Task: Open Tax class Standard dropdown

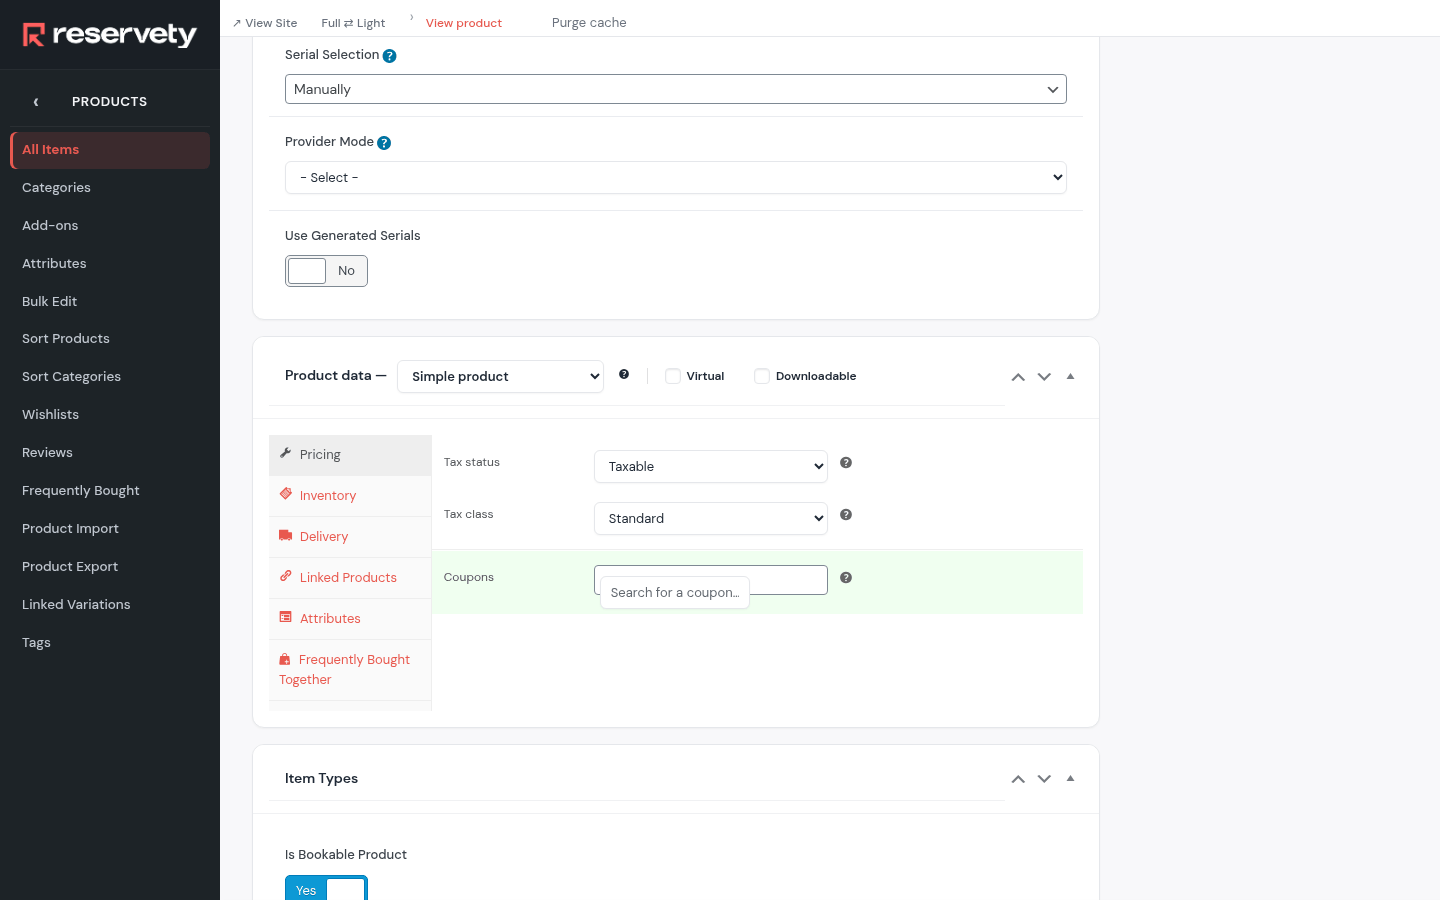Action: click(x=711, y=519)
